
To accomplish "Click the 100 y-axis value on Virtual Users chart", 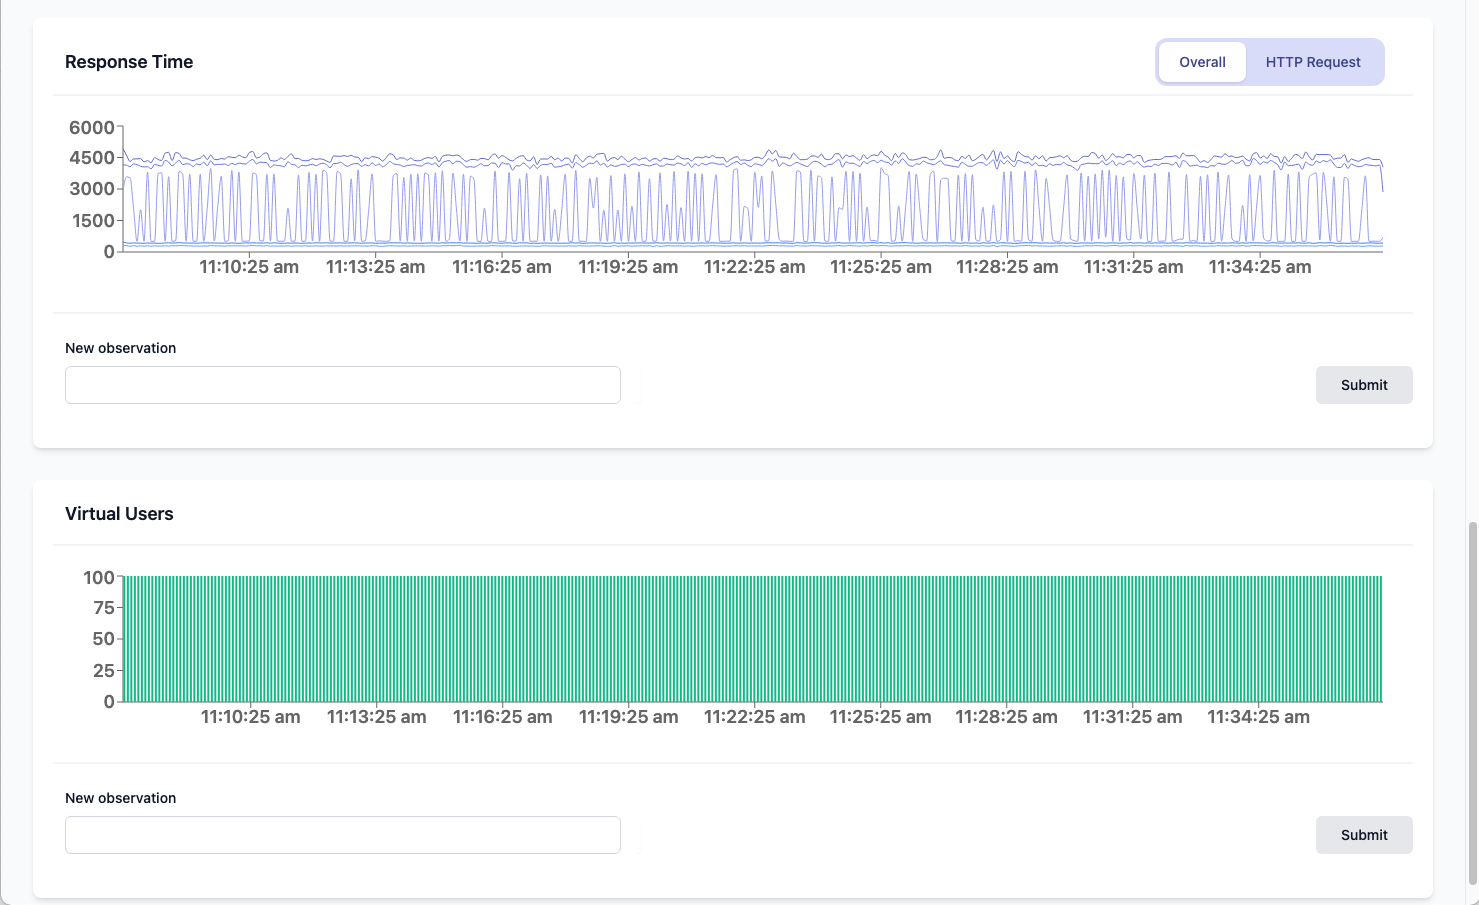I will (x=99, y=577).
